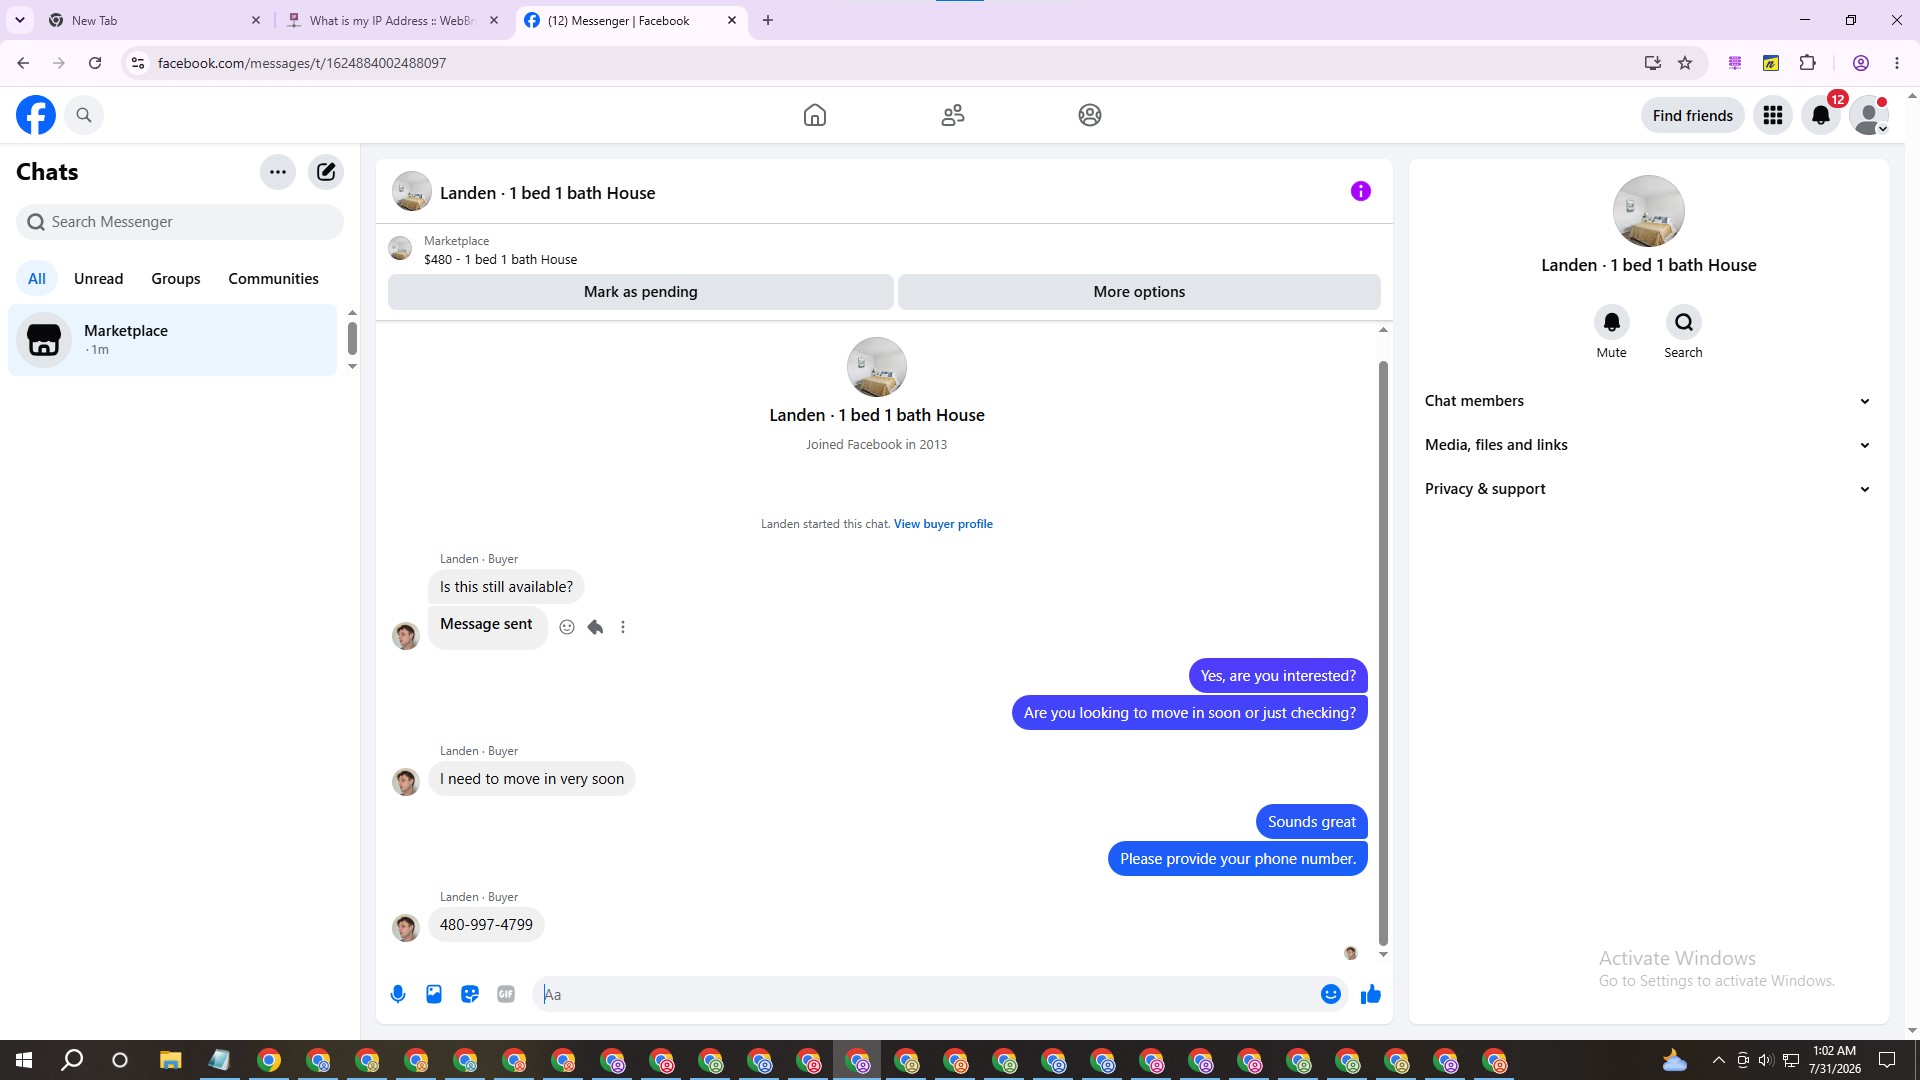The height and width of the screenshot is (1080, 1920).
Task: Expand the Chat members section
Action: (1648, 401)
